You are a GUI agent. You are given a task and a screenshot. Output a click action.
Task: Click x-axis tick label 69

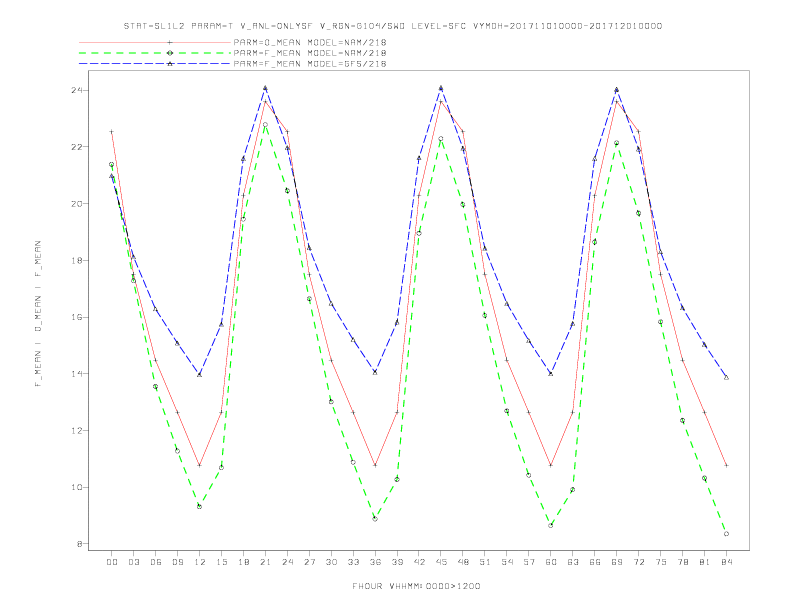[617, 562]
